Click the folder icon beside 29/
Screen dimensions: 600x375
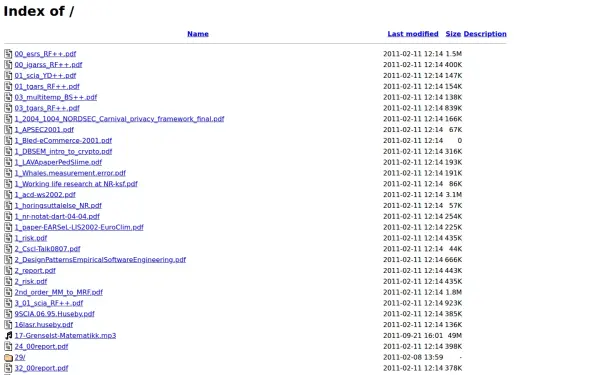pos(8,357)
